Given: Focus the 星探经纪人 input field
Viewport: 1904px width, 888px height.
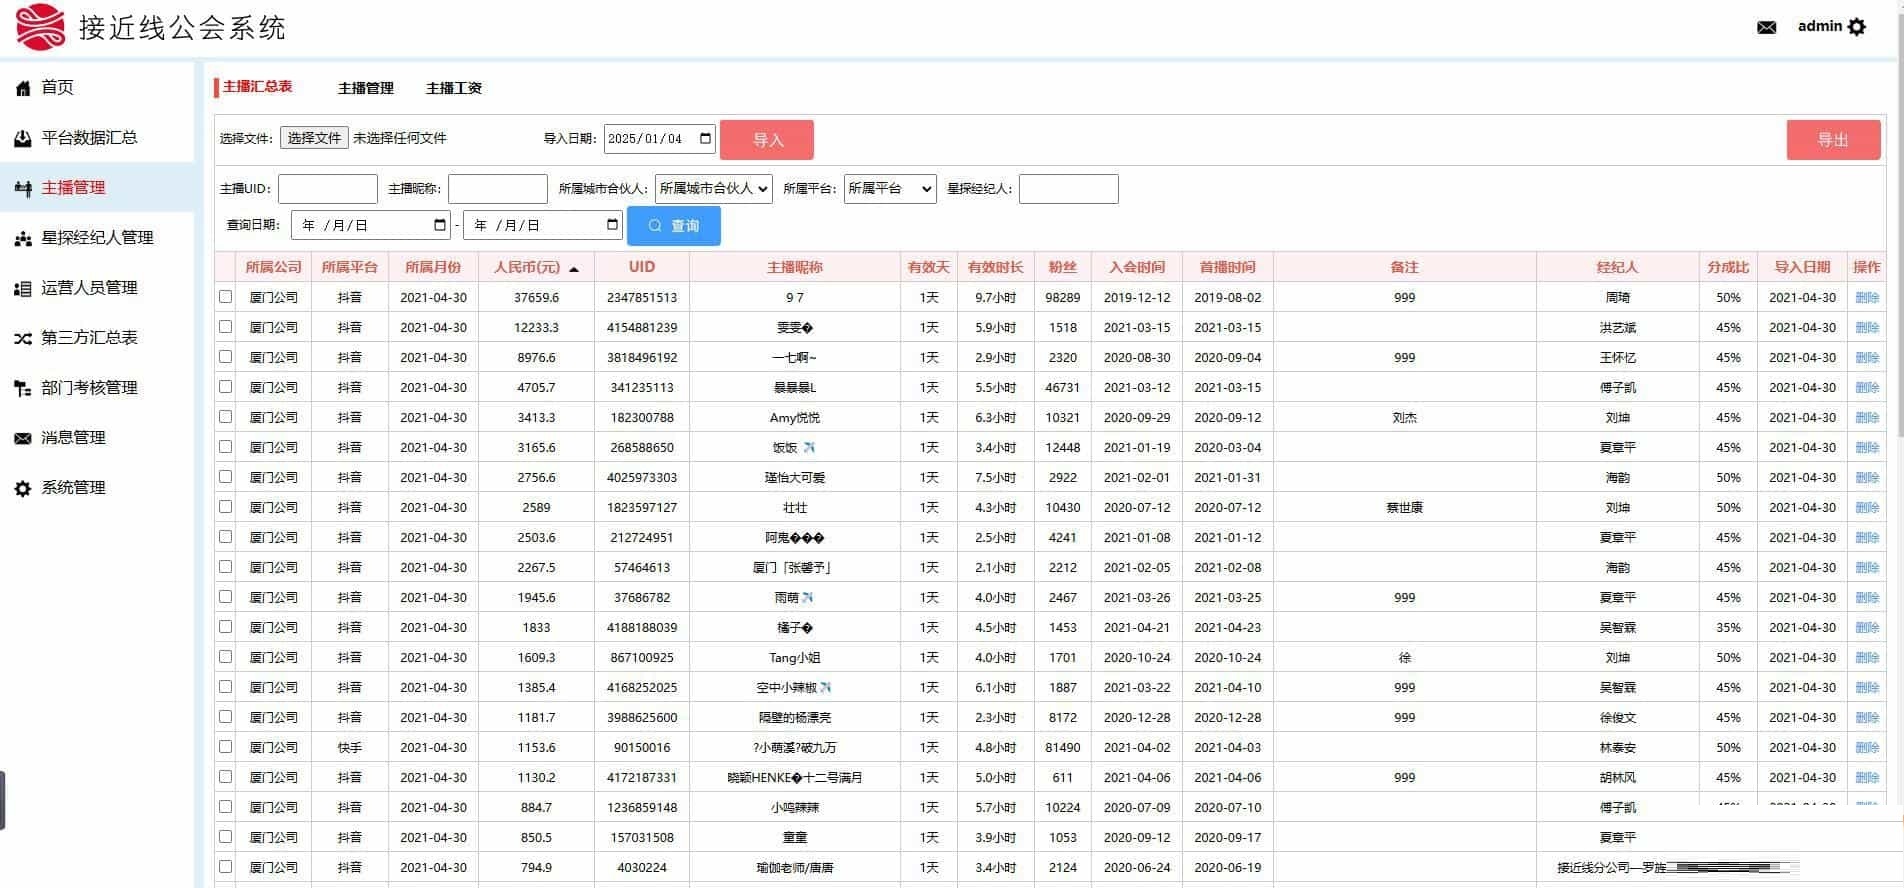Looking at the screenshot, I should (x=1068, y=188).
